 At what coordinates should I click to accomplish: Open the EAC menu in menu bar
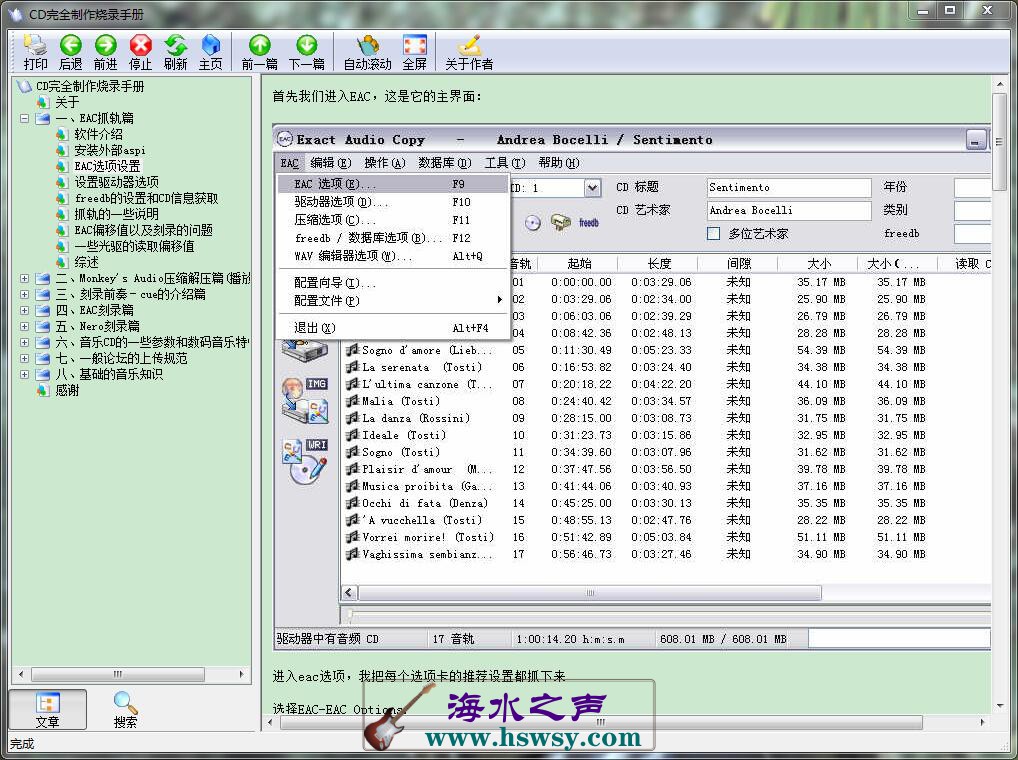[290, 163]
